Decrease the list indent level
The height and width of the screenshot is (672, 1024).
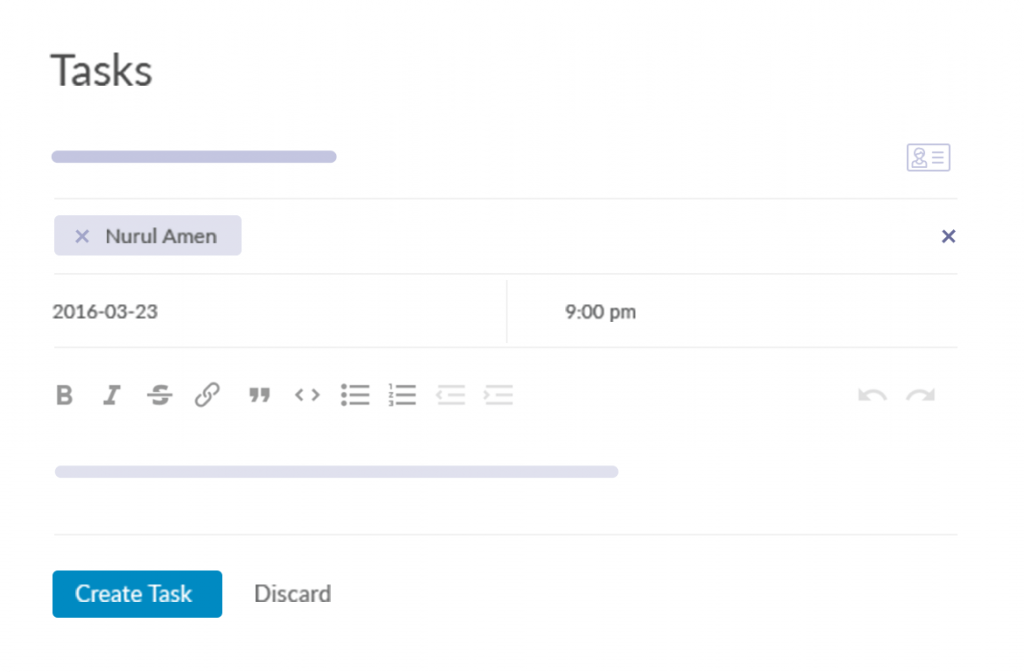pos(450,395)
